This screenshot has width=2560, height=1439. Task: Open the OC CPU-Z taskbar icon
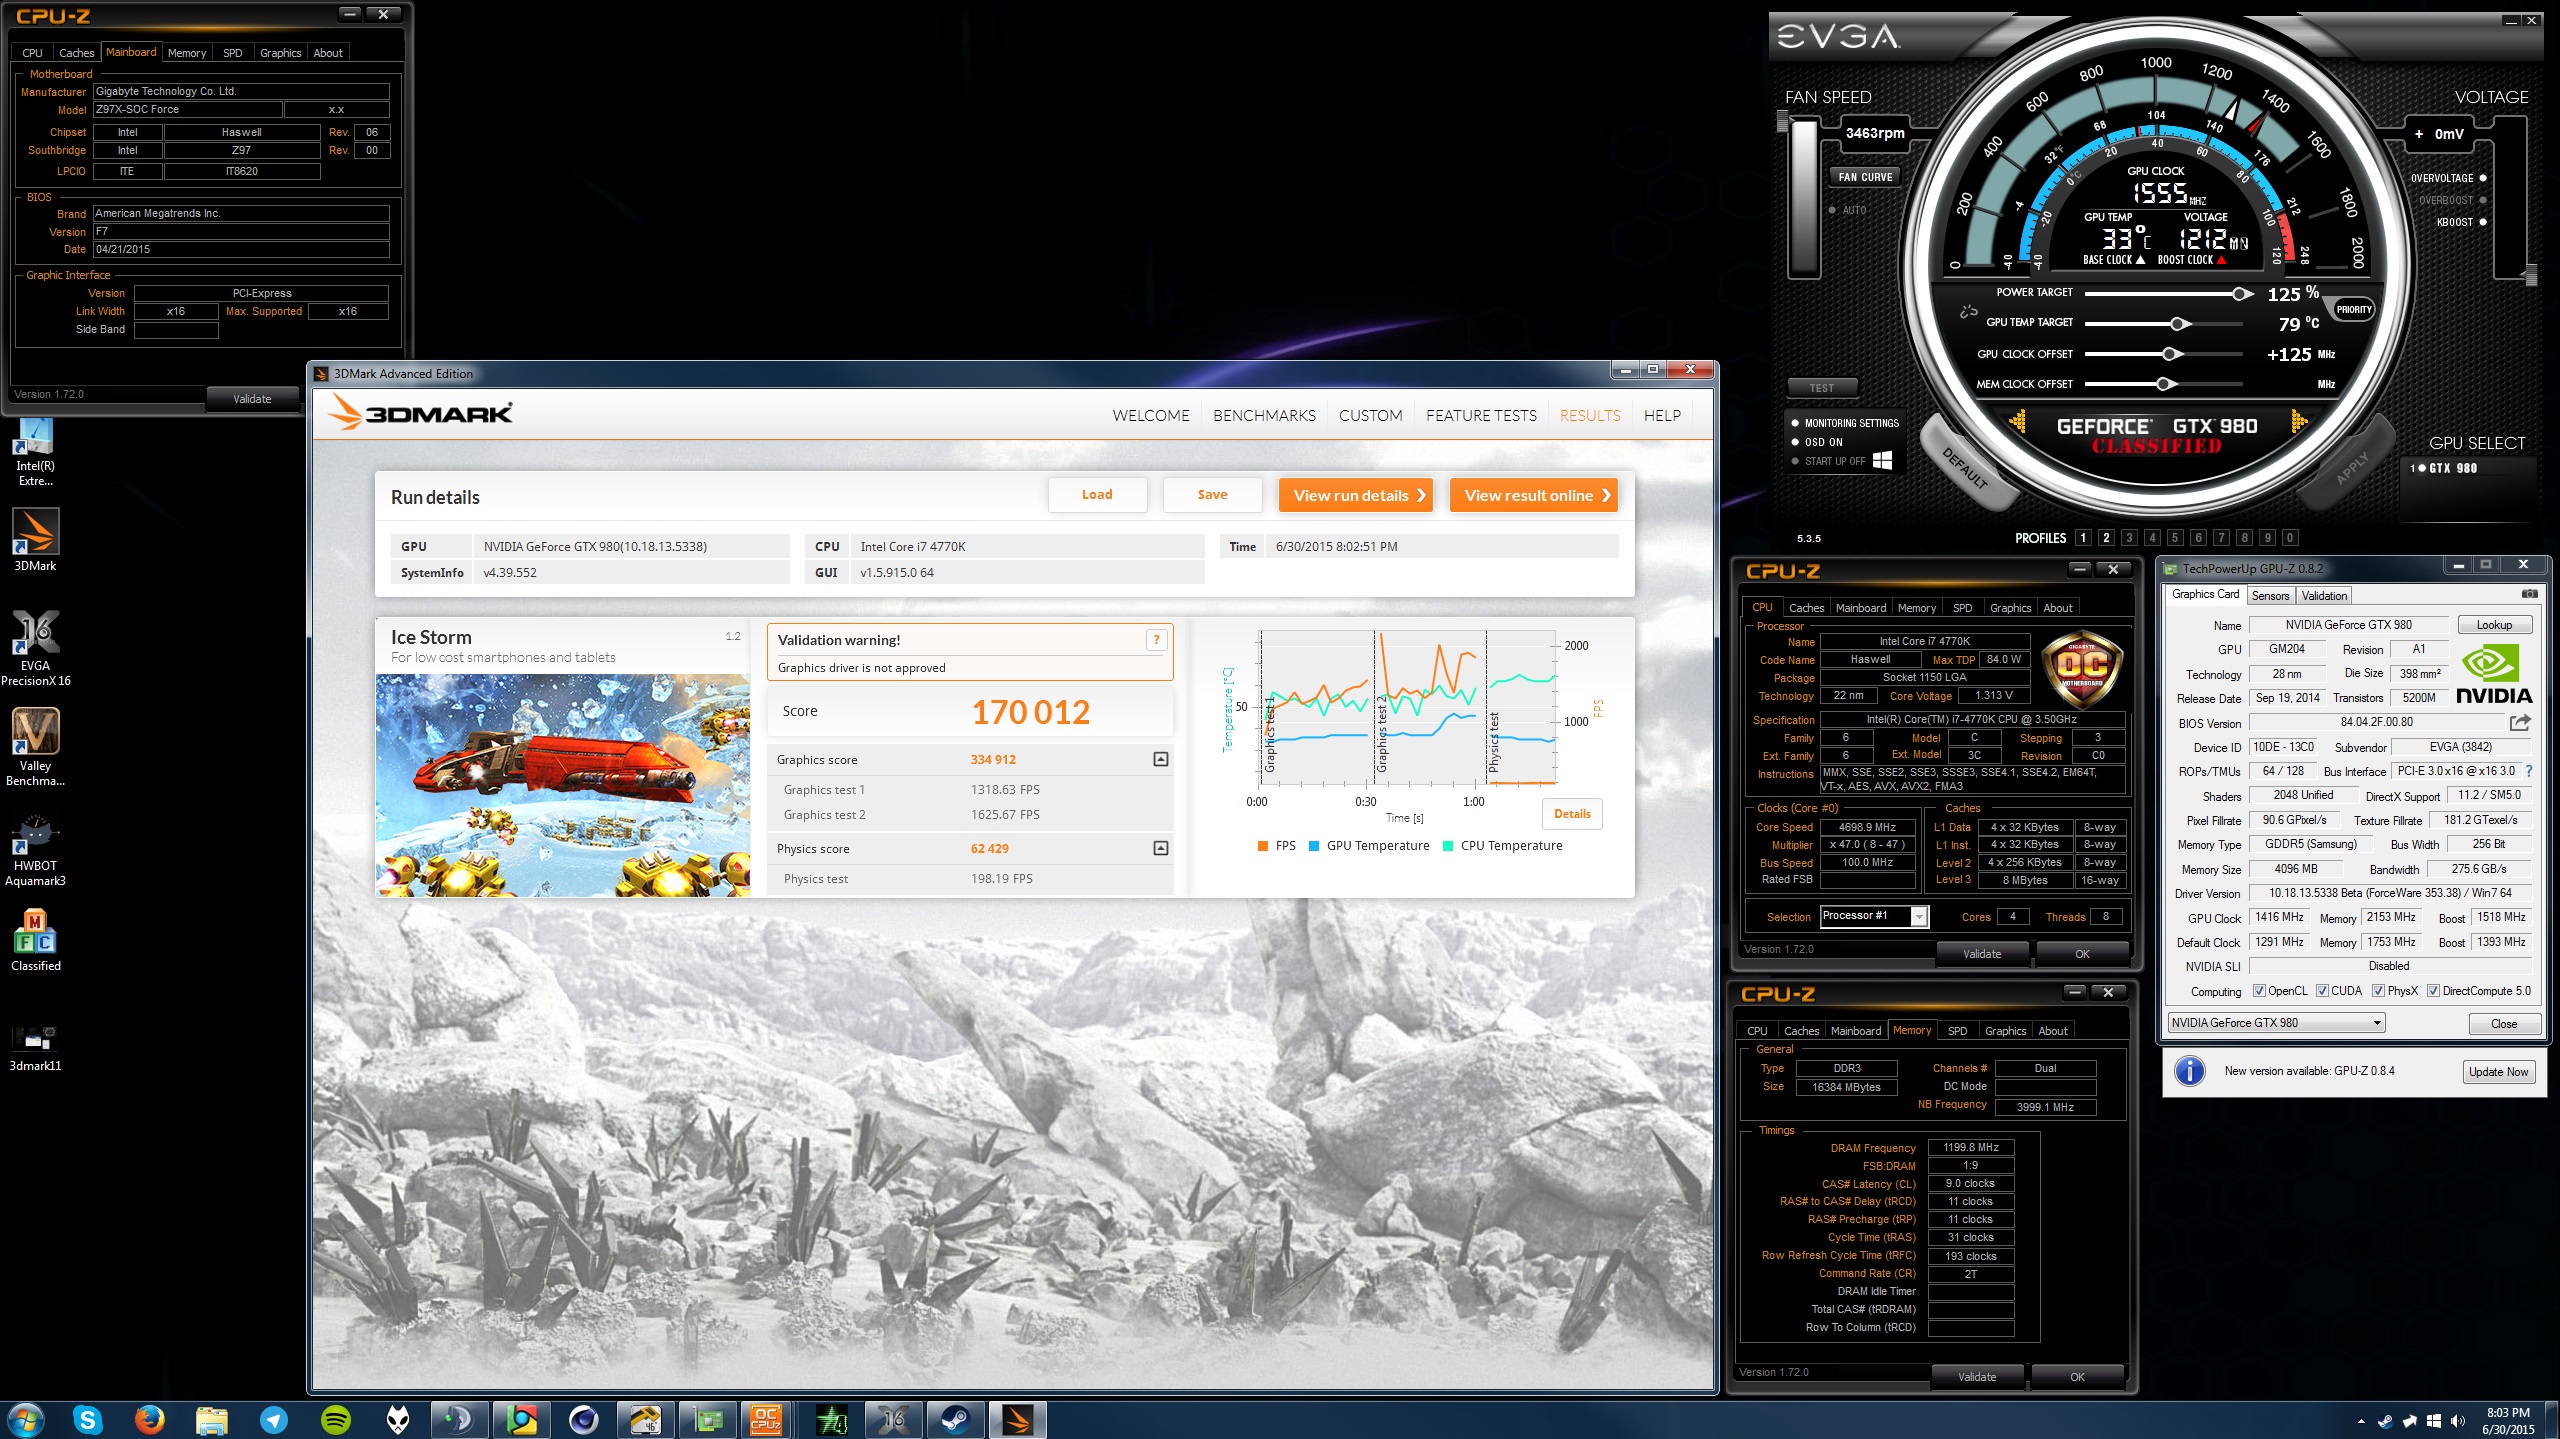pos(766,1419)
